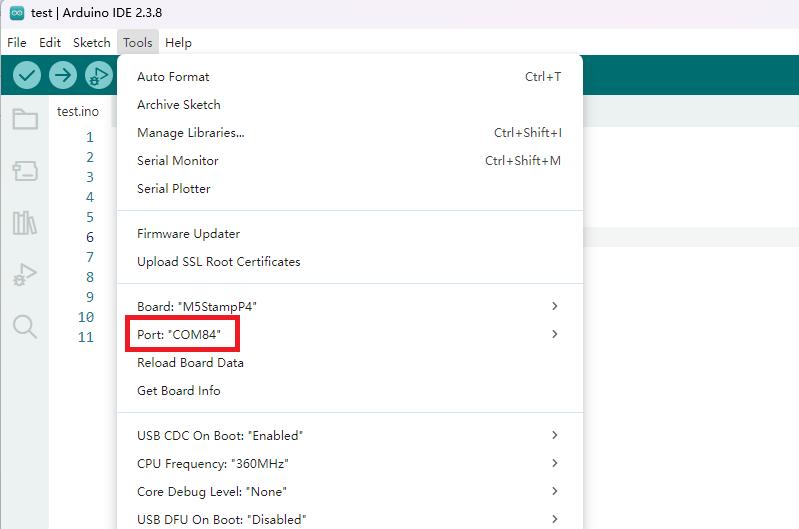The width and height of the screenshot is (799, 529).
Task: Open the Search magnifier in sidebar
Action: pyautogui.click(x=25, y=327)
